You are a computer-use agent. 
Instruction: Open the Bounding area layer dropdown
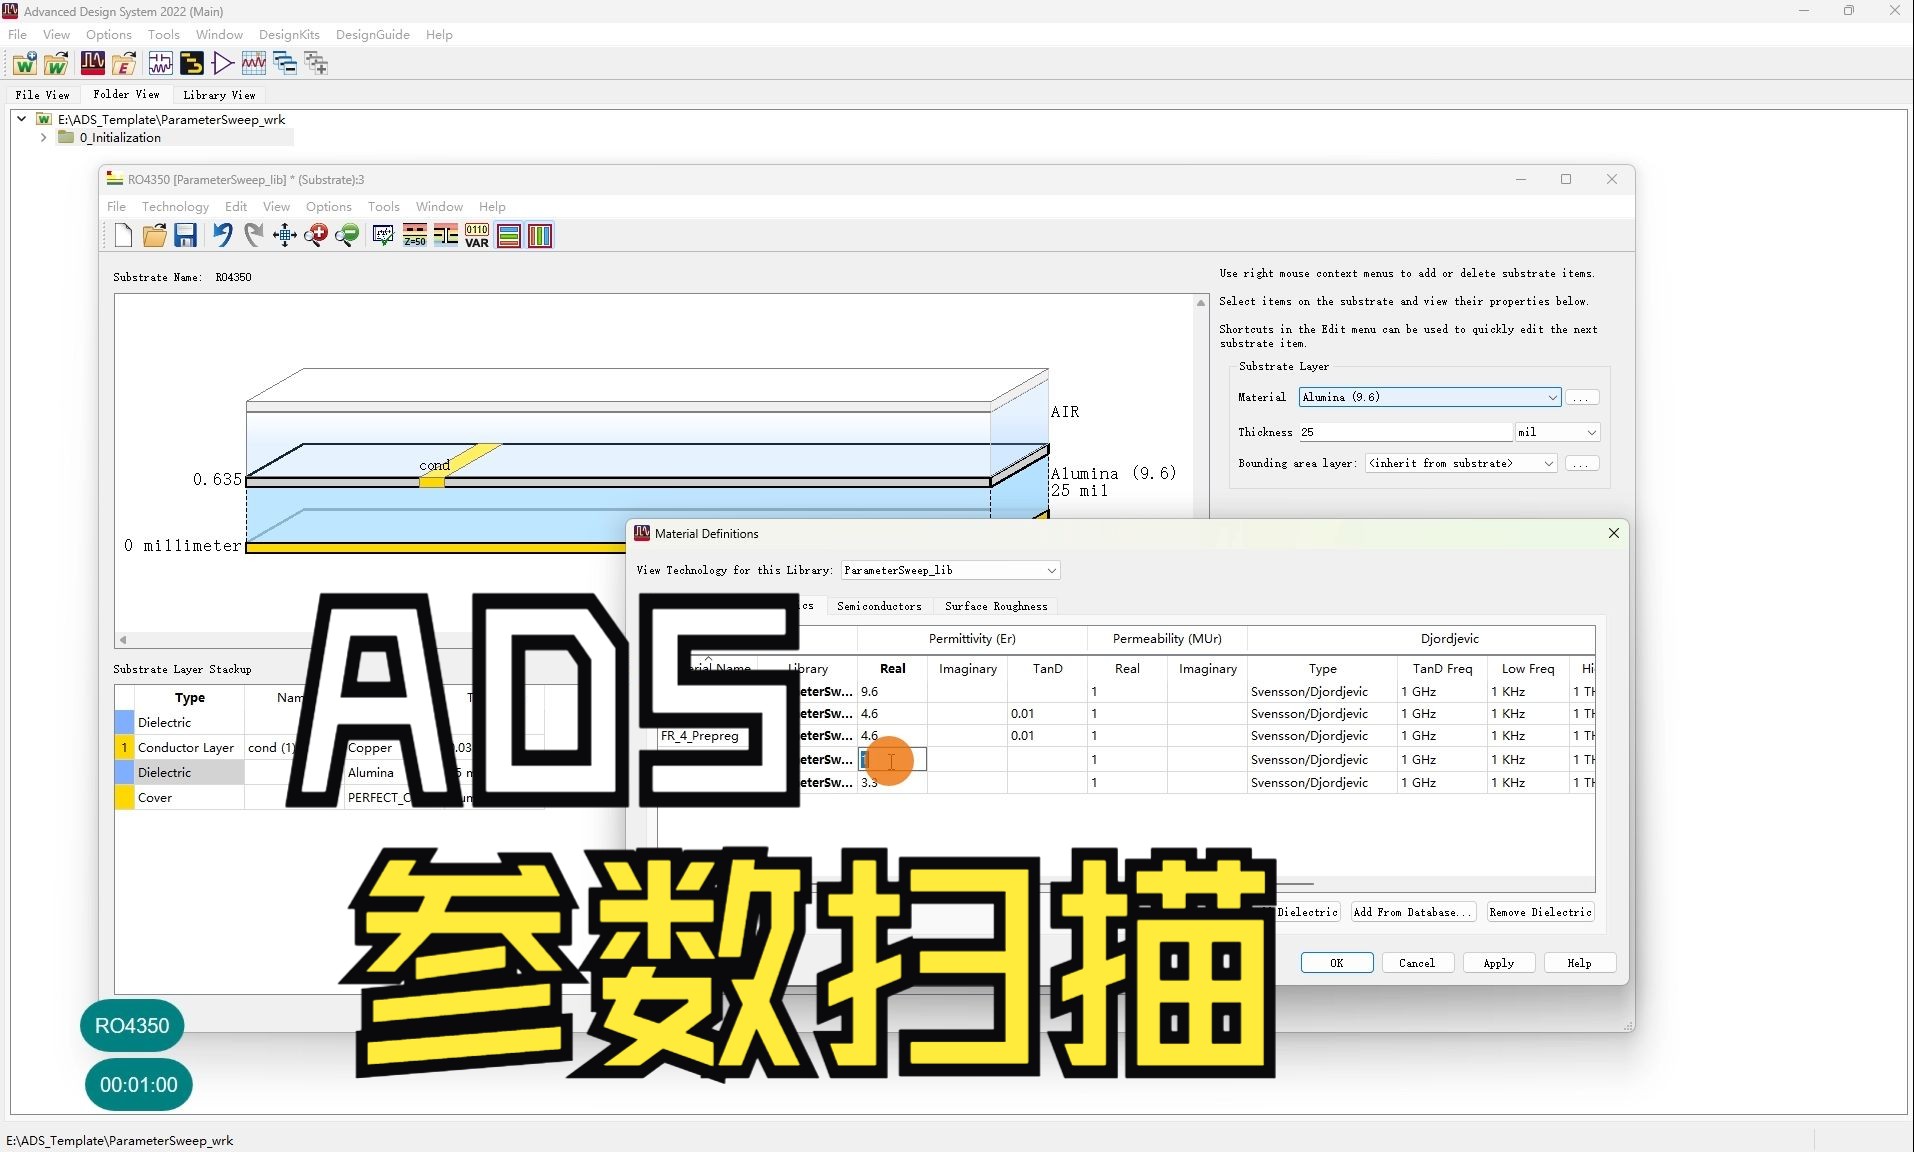click(x=1462, y=463)
